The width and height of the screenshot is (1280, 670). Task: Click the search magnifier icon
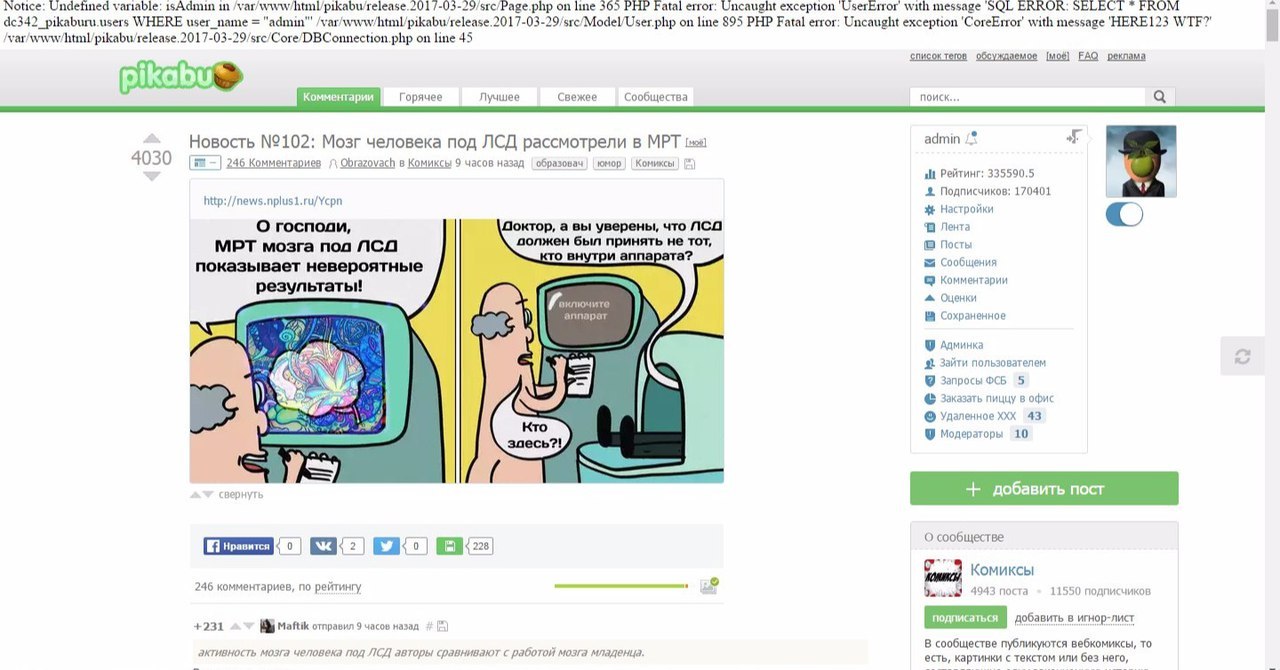coord(1160,97)
